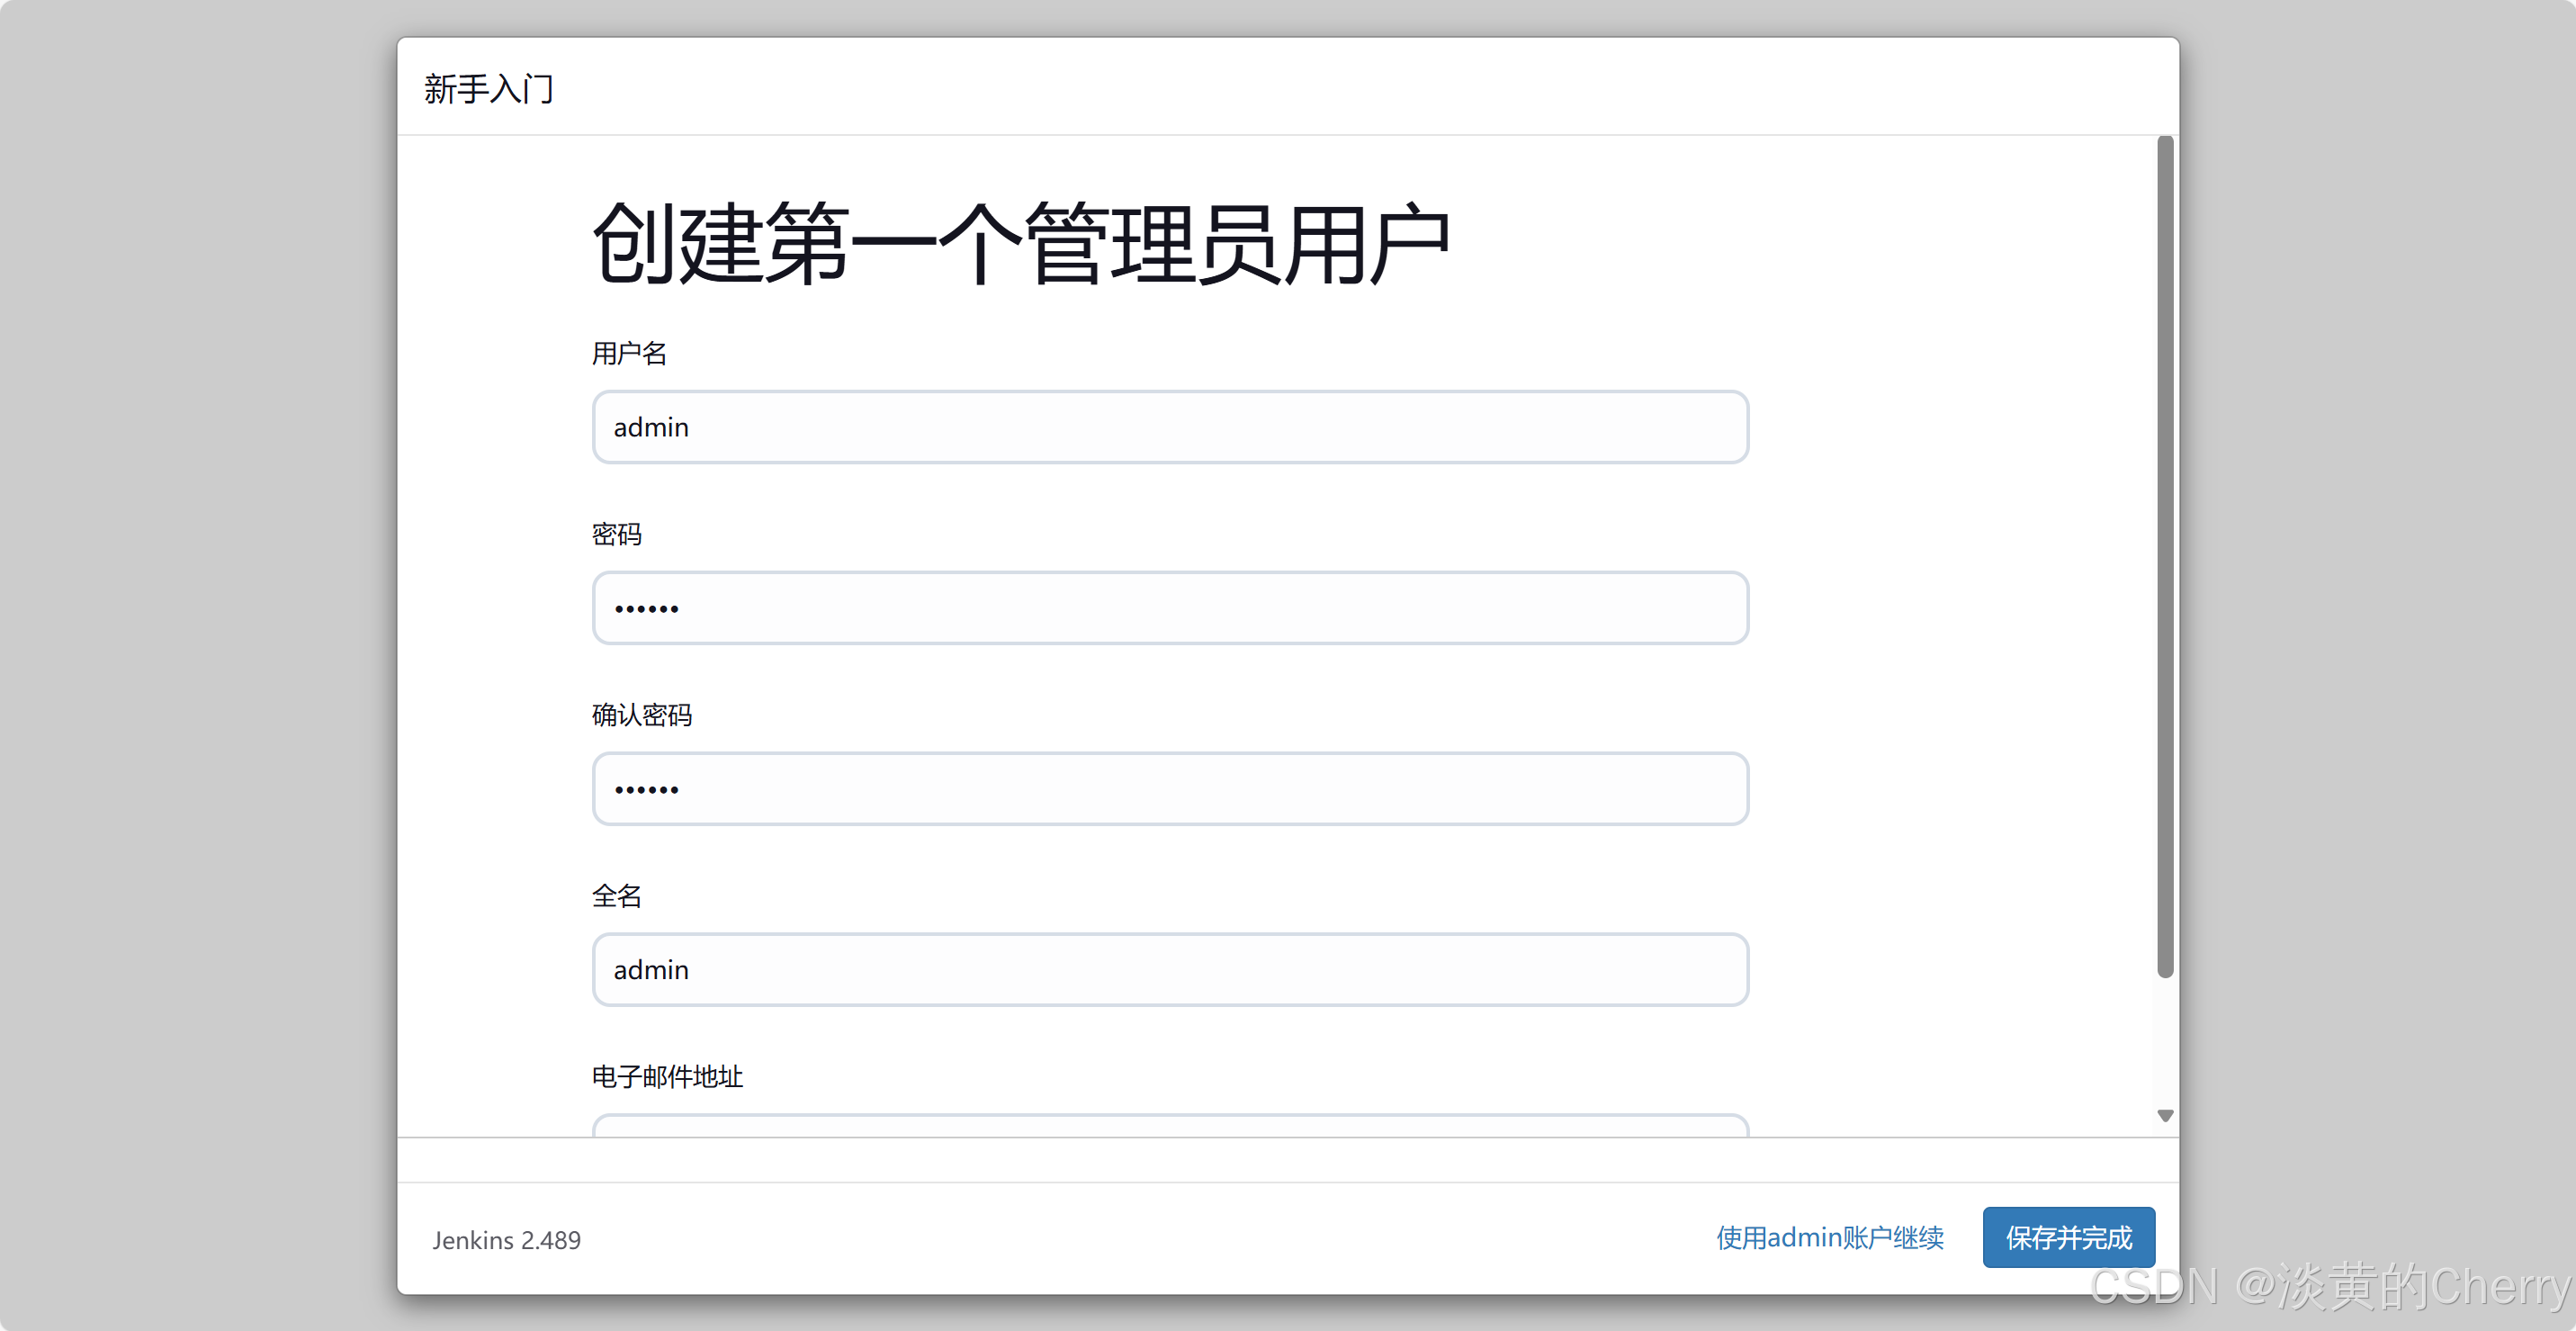2576x1331 pixels.
Task: Click the 使用admin账户继续 link
Action: coord(1829,1238)
